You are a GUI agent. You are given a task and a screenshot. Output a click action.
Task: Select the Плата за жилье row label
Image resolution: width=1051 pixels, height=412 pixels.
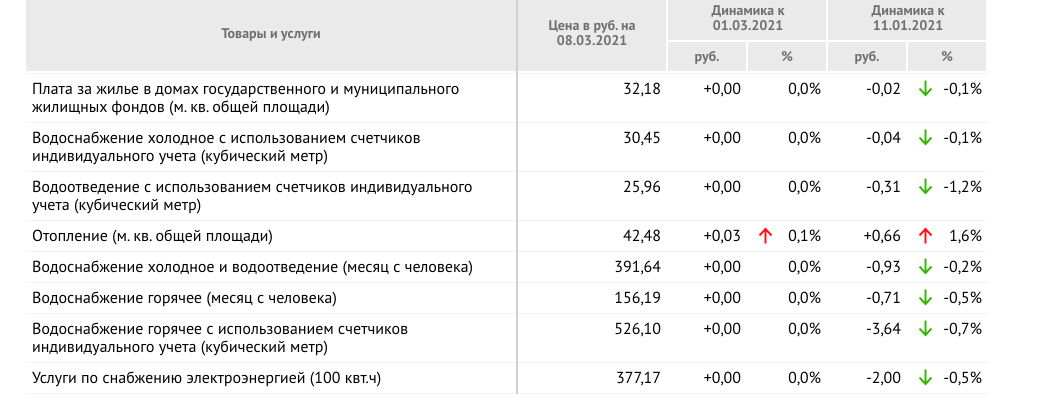pyautogui.click(x=245, y=98)
